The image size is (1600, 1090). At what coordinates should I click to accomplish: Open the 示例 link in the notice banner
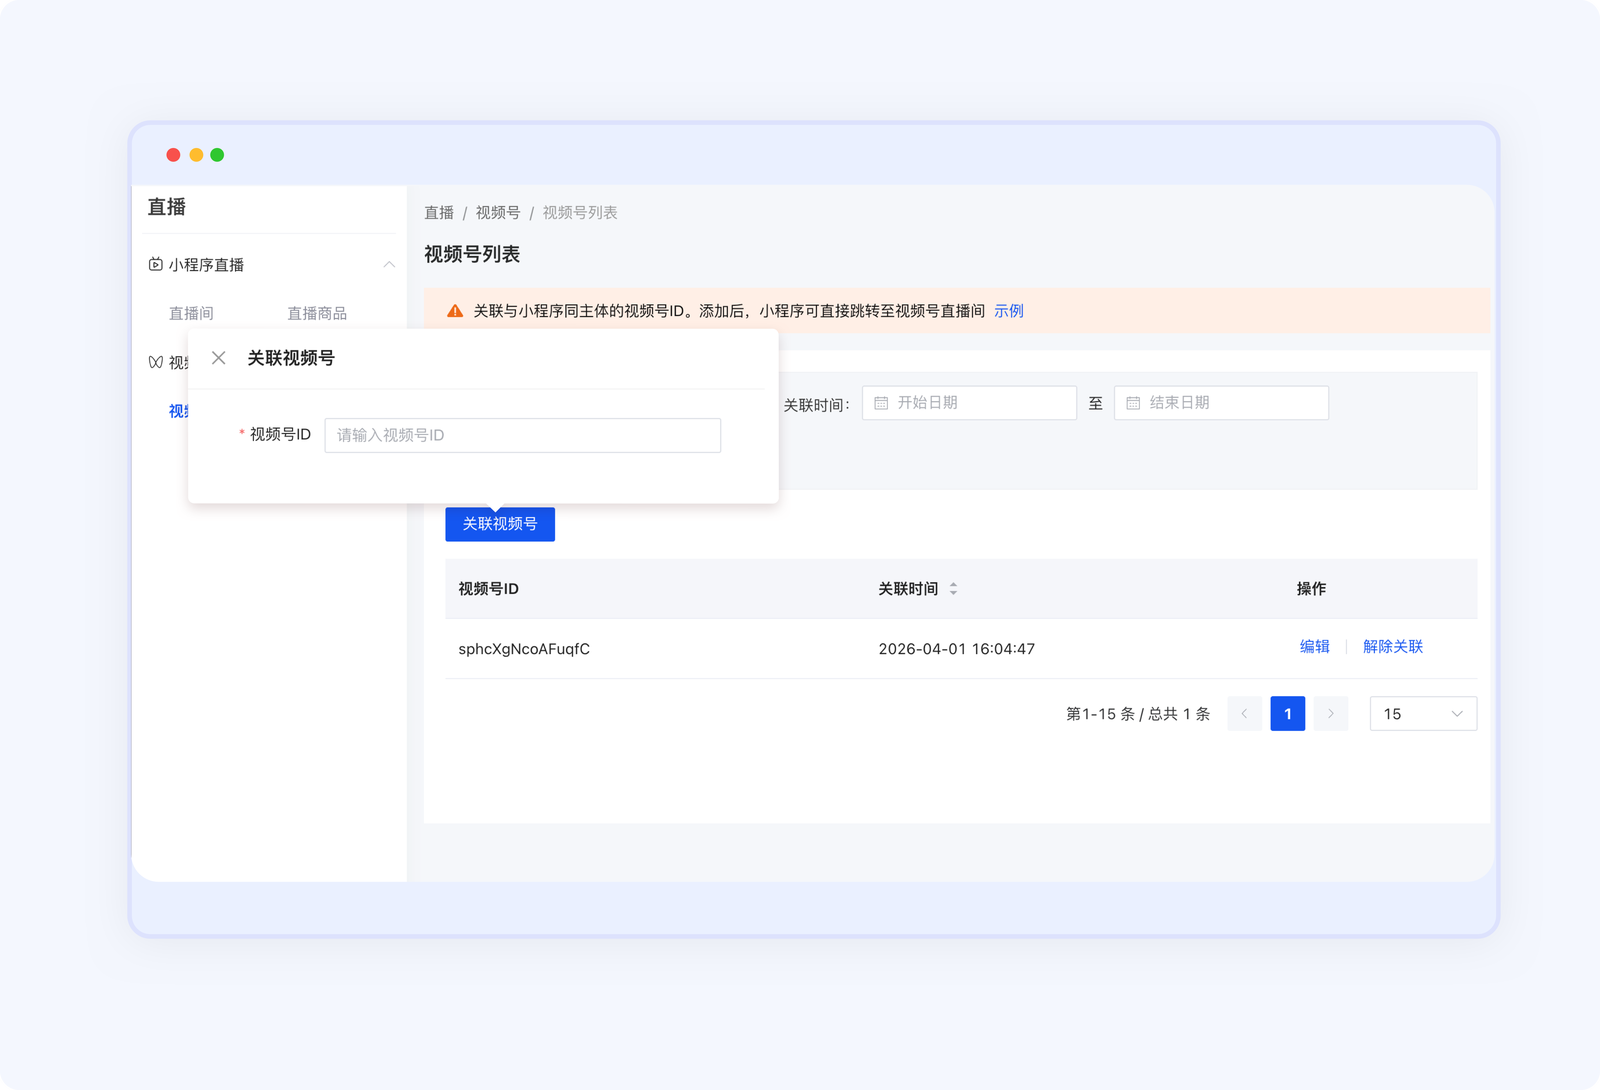pyautogui.click(x=1009, y=311)
